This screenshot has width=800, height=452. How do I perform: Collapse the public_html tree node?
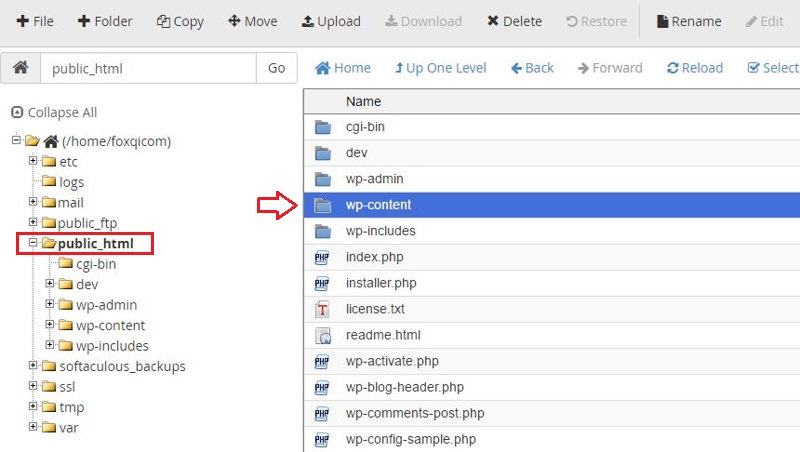33,242
